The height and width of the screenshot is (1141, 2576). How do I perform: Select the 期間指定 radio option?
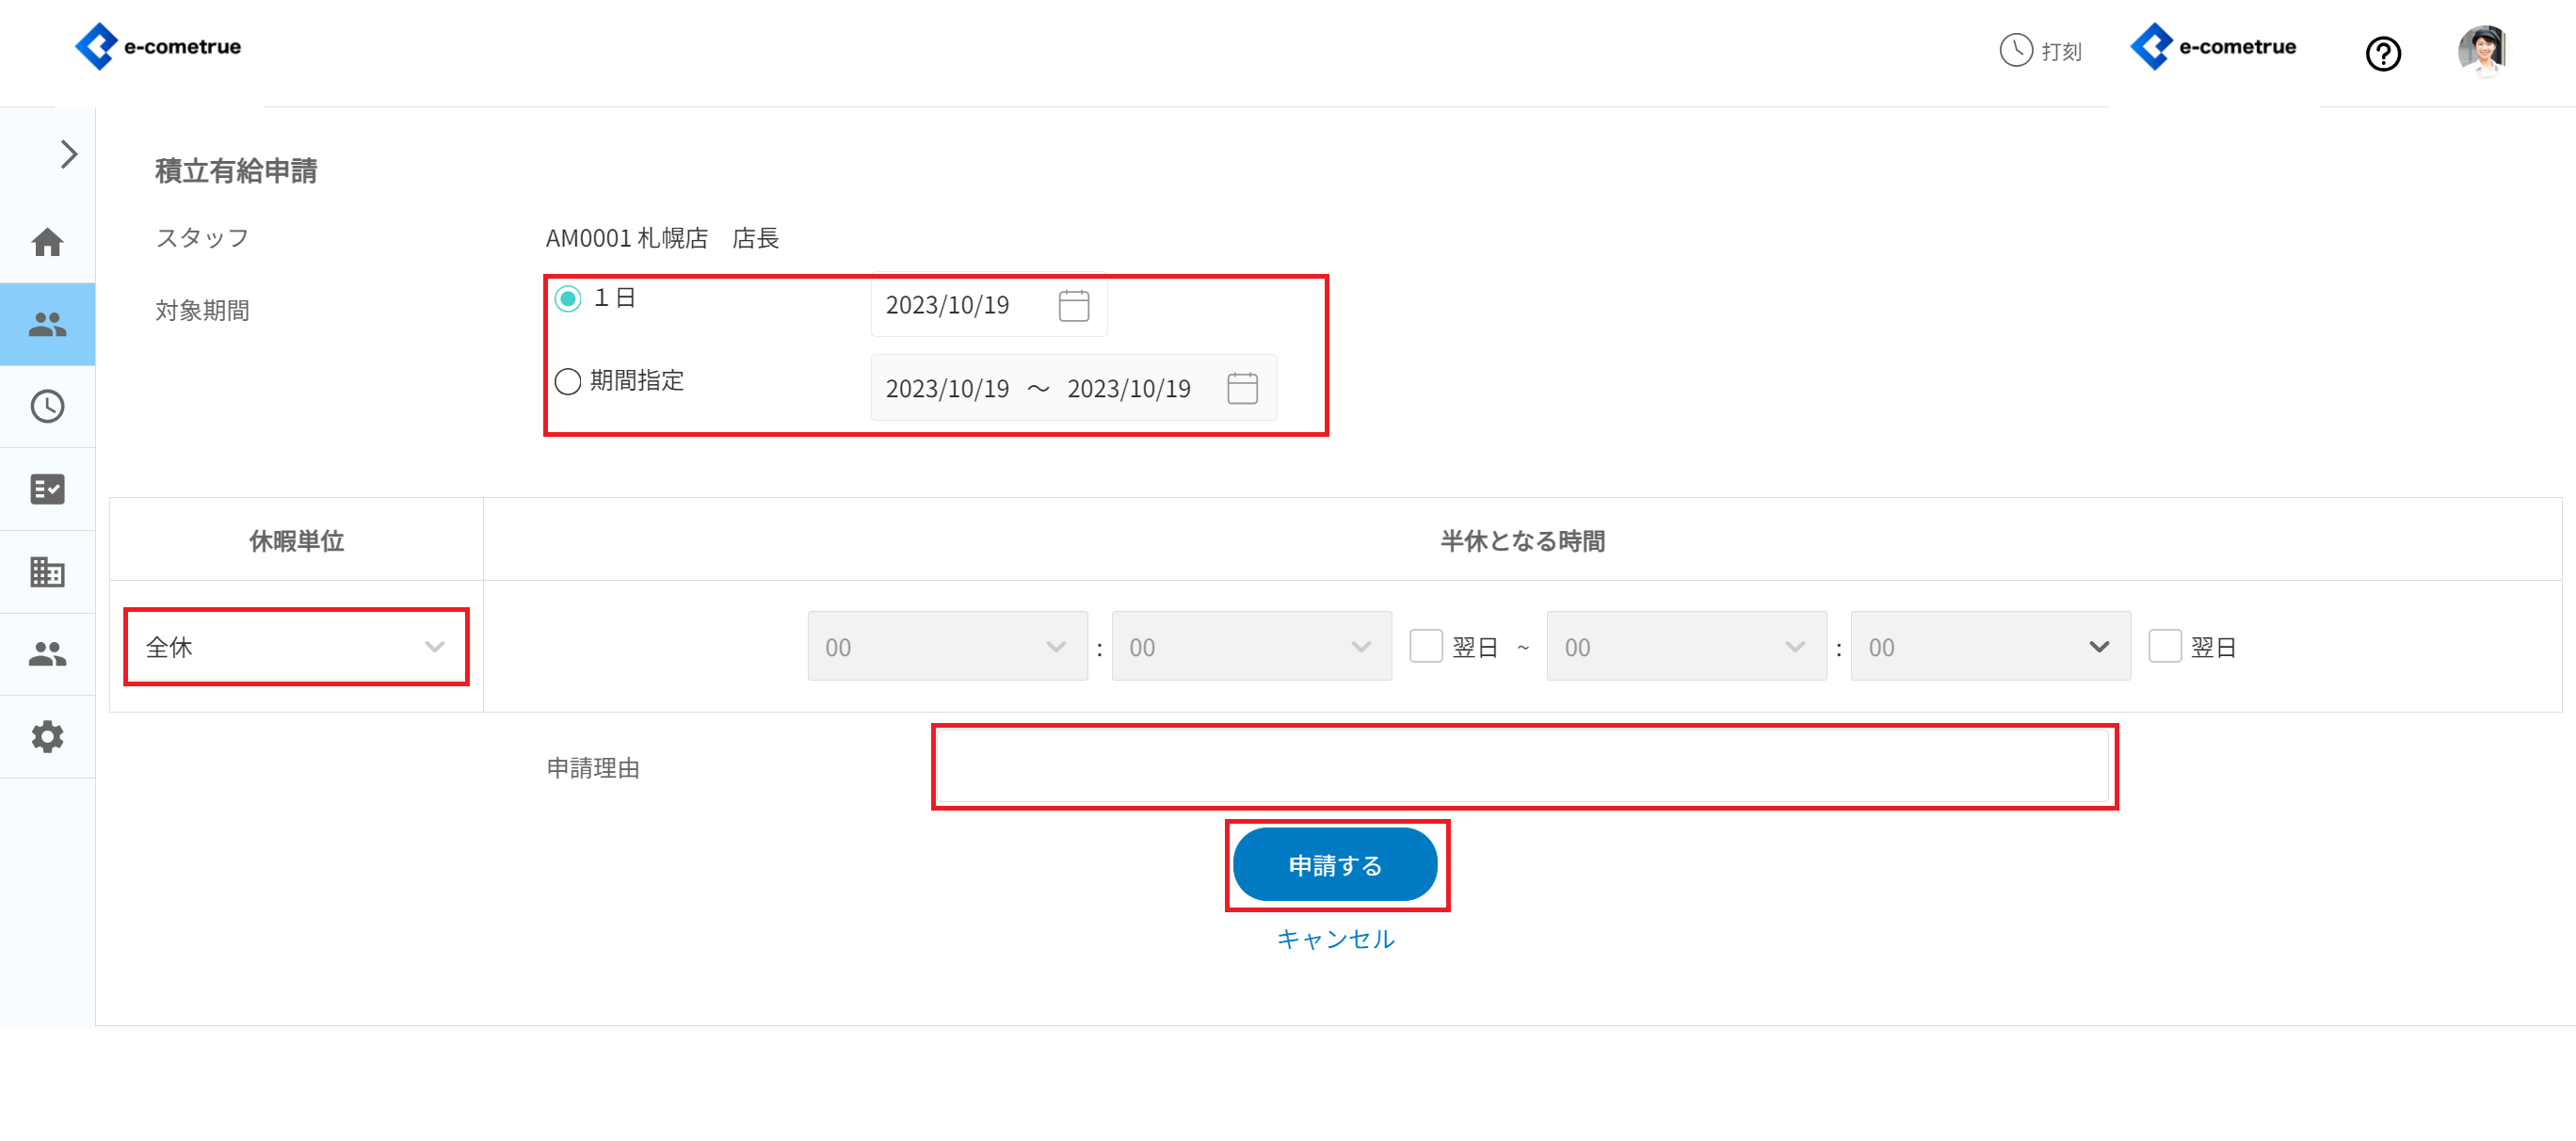pos(568,381)
